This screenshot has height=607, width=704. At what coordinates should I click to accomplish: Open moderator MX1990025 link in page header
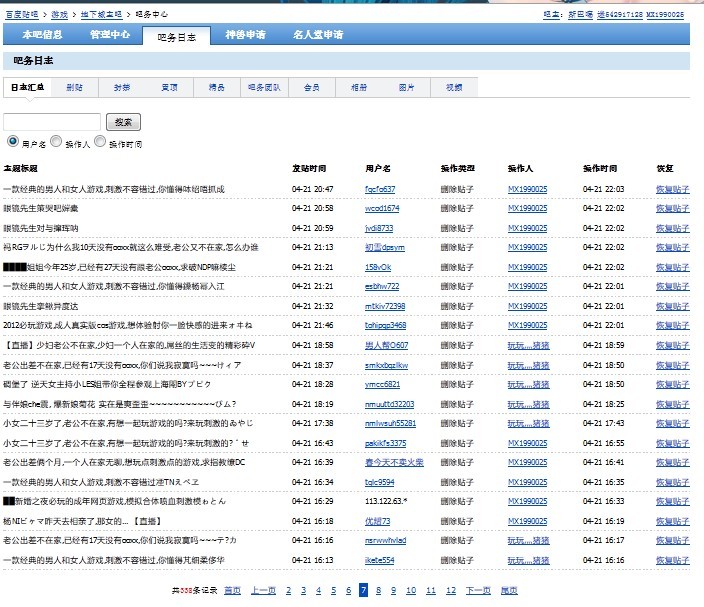pos(665,14)
